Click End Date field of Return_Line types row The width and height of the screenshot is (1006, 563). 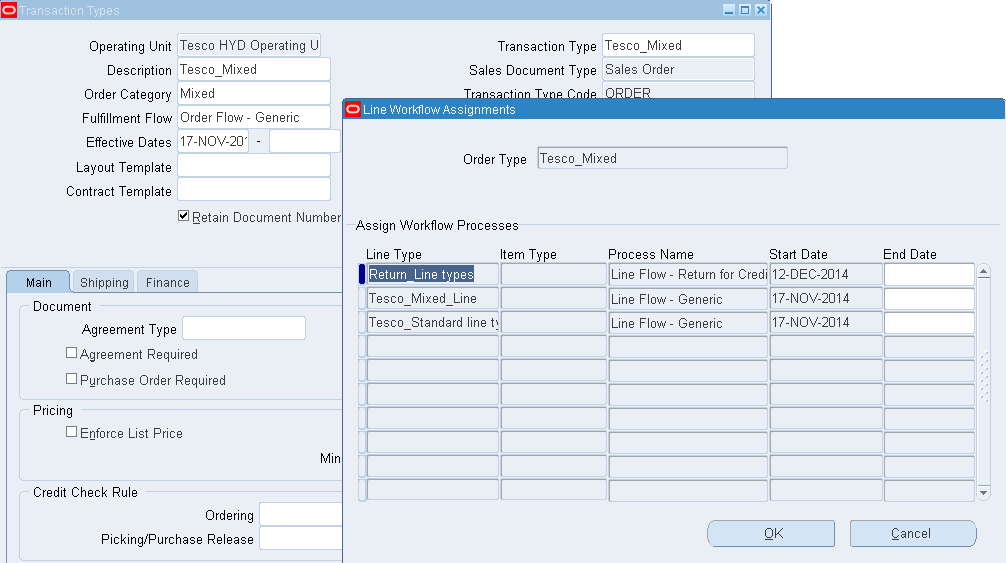coord(930,274)
